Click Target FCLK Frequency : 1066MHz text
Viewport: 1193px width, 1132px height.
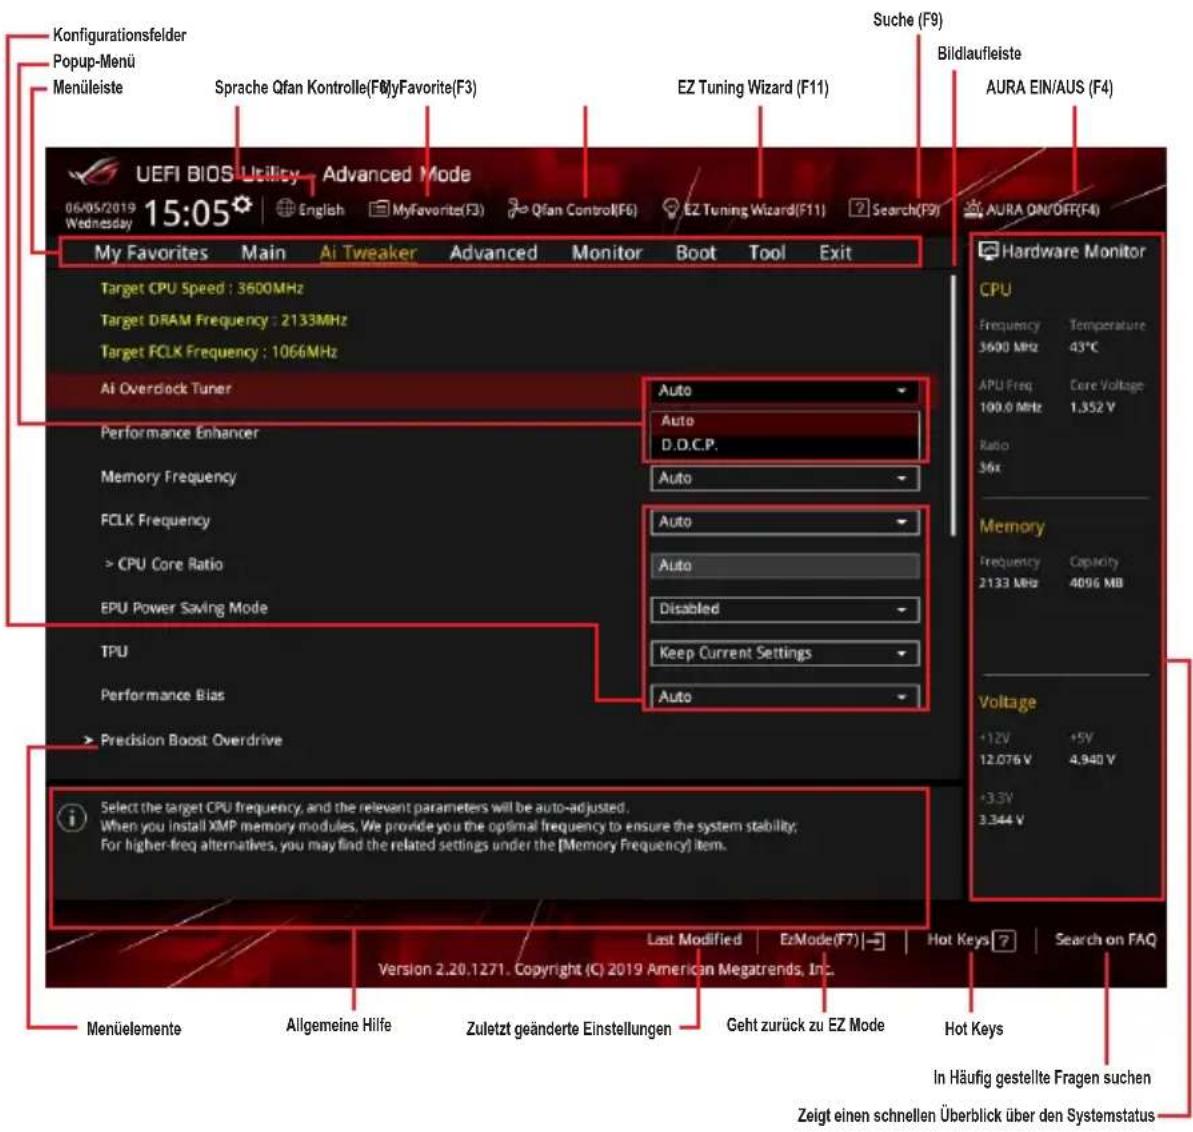(x=218, y=351)
